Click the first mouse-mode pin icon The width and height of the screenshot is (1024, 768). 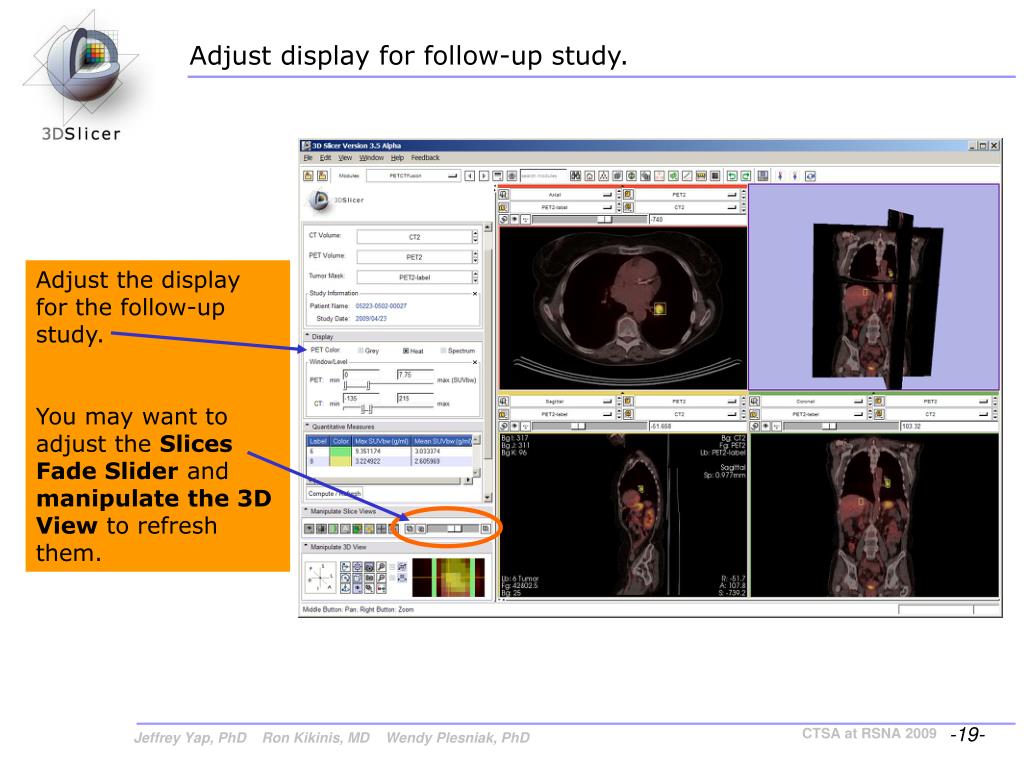tap(780, 176)
